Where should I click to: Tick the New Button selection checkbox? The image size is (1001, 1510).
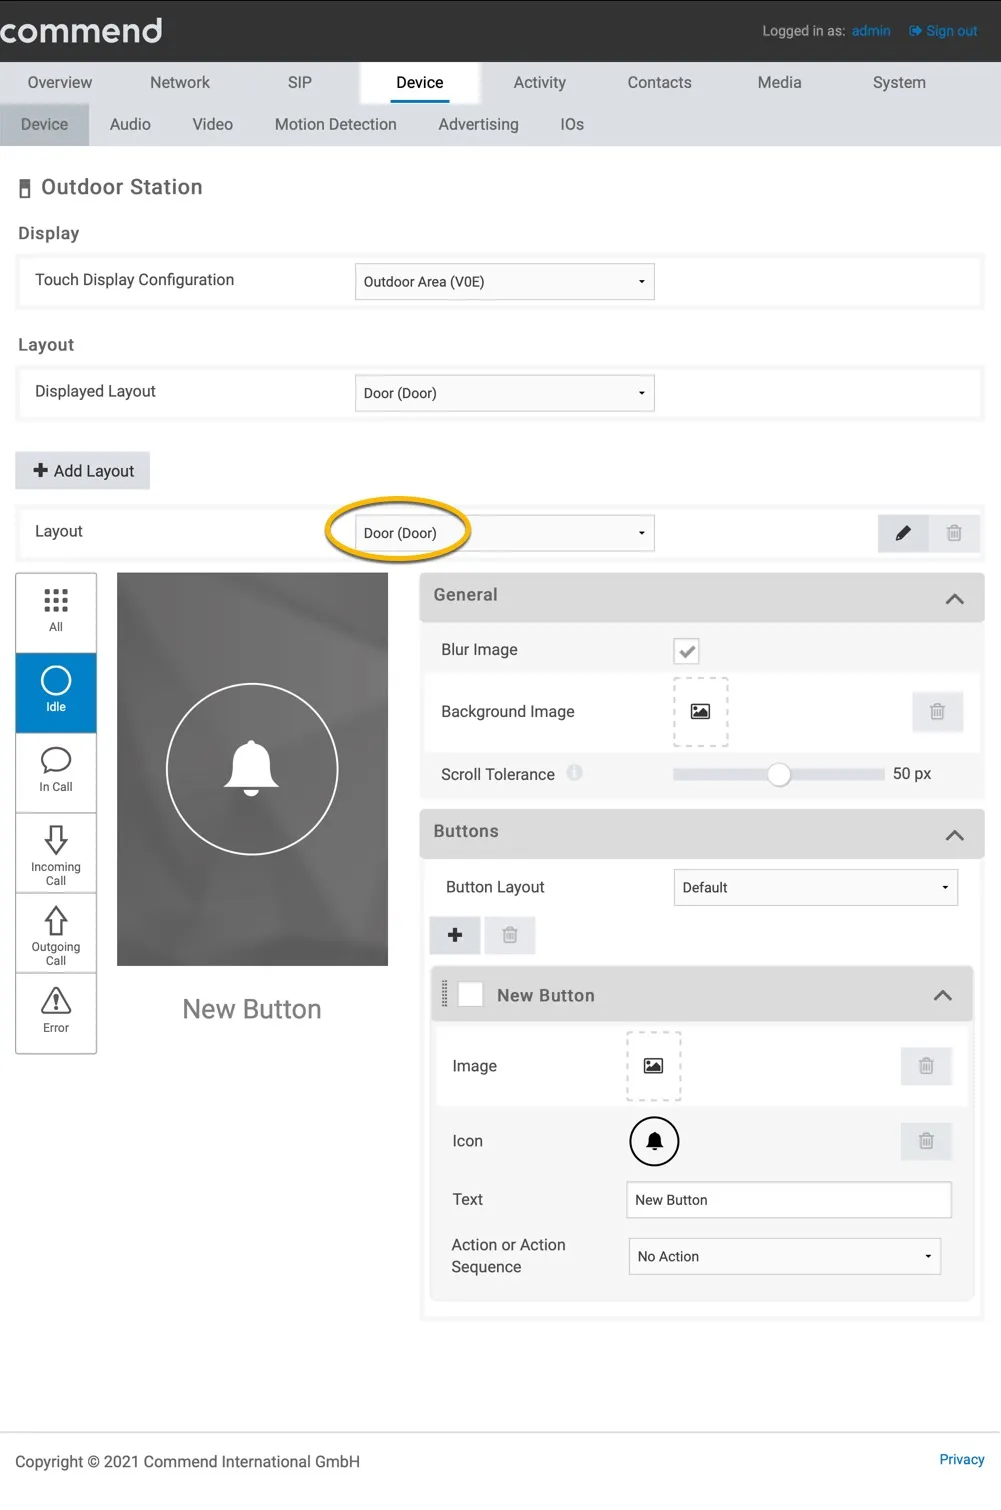pyautogui.click(x=470, y=994)
